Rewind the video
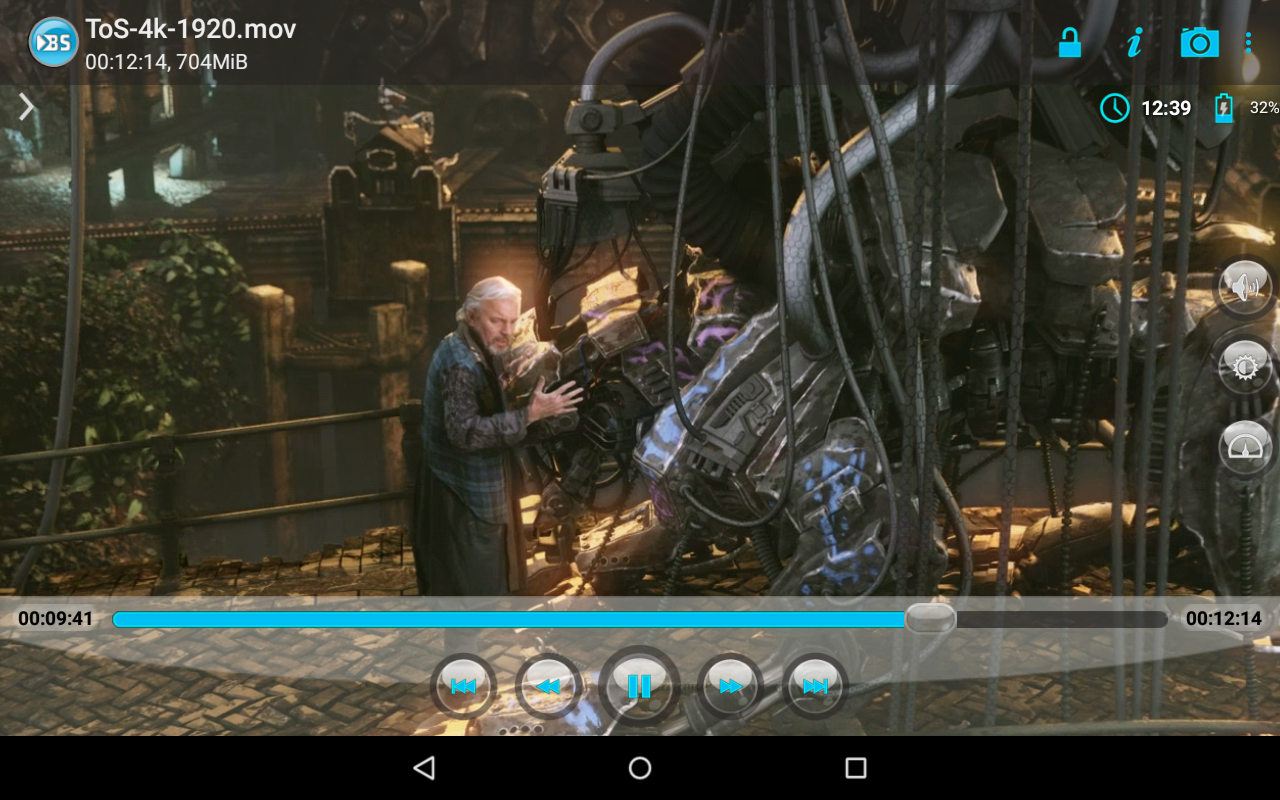The image size is (1280, 800). (x=548, y=686)
